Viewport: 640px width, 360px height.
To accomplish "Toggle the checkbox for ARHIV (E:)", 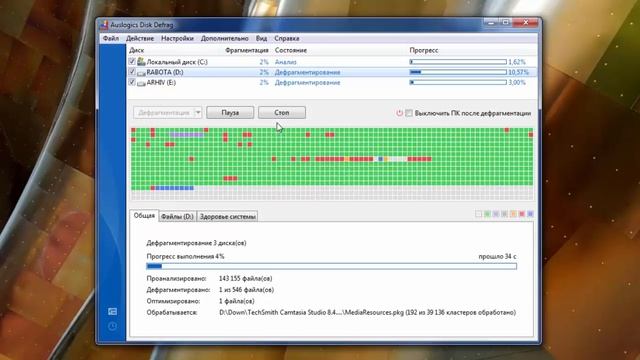I will [132, 82].
